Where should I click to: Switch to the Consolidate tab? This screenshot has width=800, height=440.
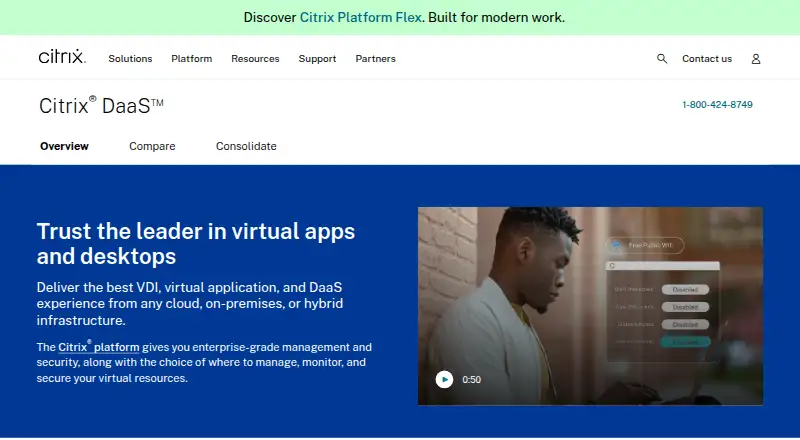[x=246, y=146]
